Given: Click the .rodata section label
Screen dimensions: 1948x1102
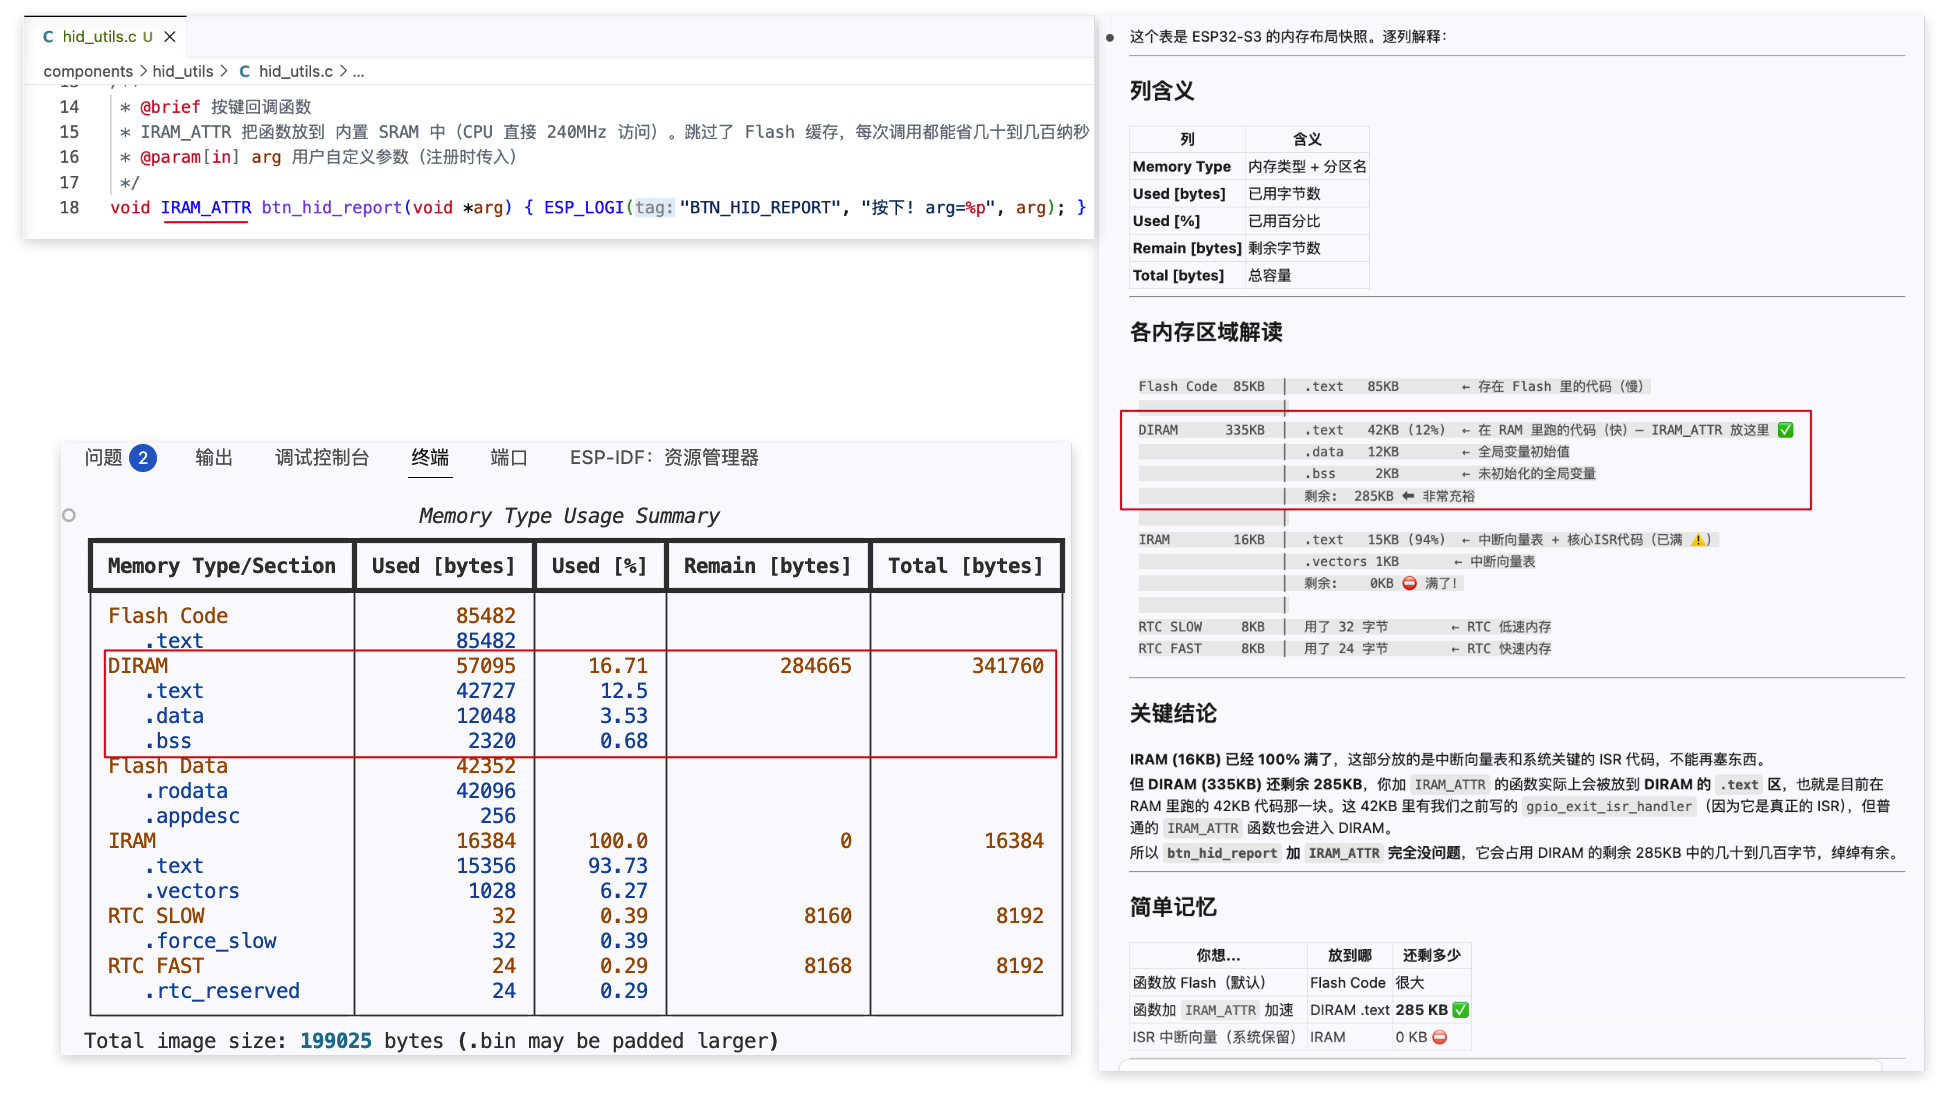Looking at the screenshot, I should 186,791.
